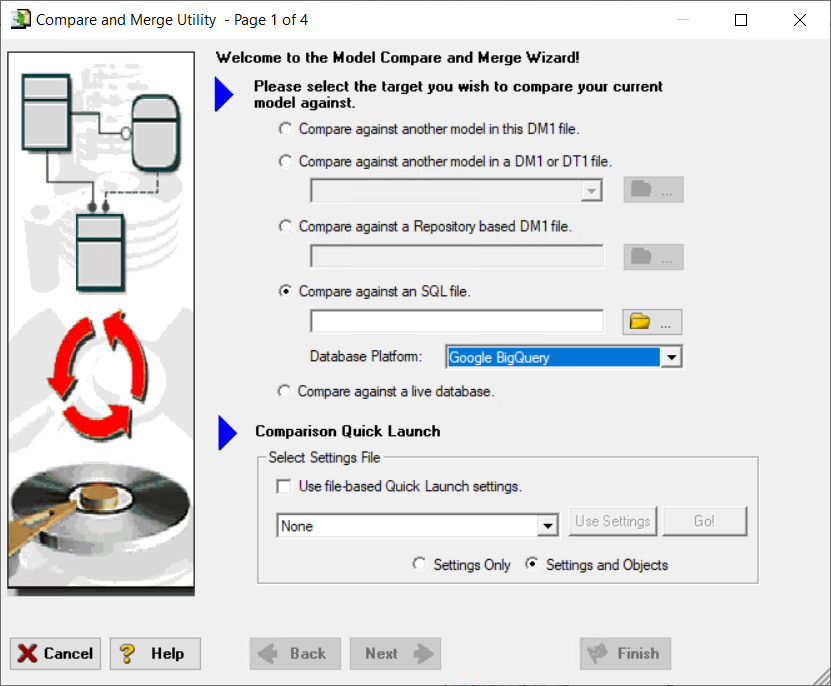This screenshot has height=686, width=831.
Task: Choose the Settings Only radio option
Action: point(419,564)
